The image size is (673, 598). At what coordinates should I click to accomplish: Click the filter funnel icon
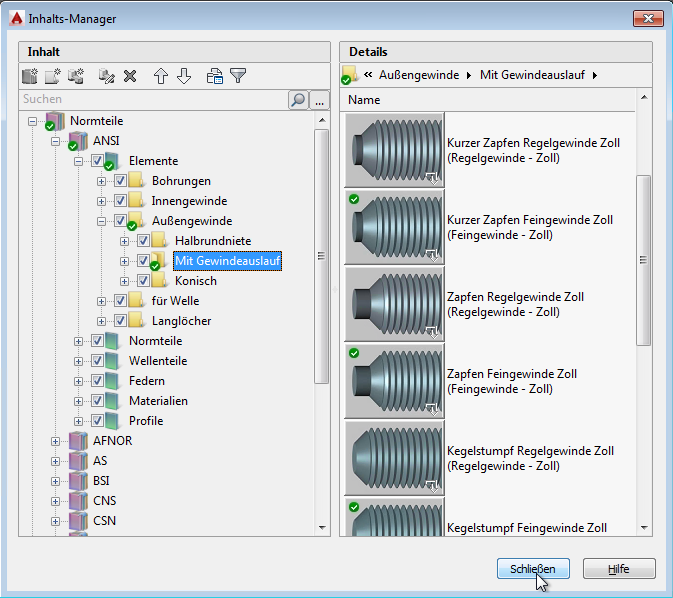point(238,76)
